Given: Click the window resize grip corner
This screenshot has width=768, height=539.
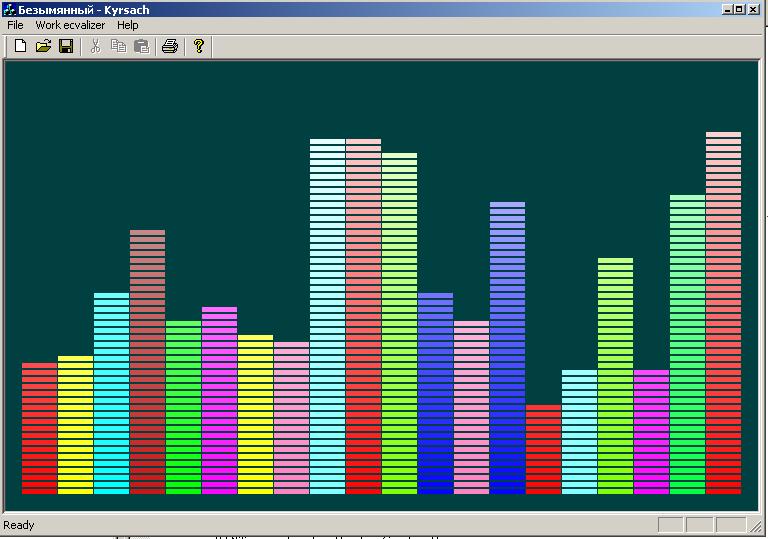Looking at the screenshot, I should (x=756, y=526).
